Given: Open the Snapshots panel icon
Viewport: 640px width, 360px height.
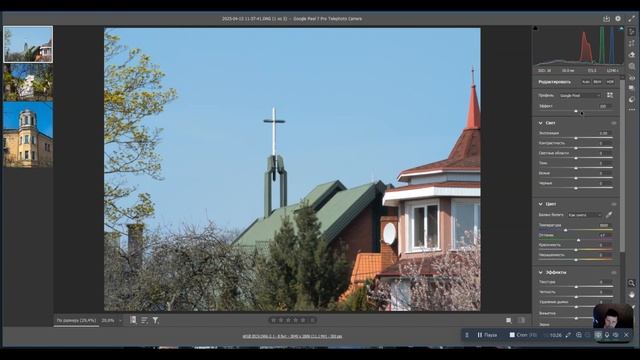Looking at the screenshot, I should click(x=632, y=88).
